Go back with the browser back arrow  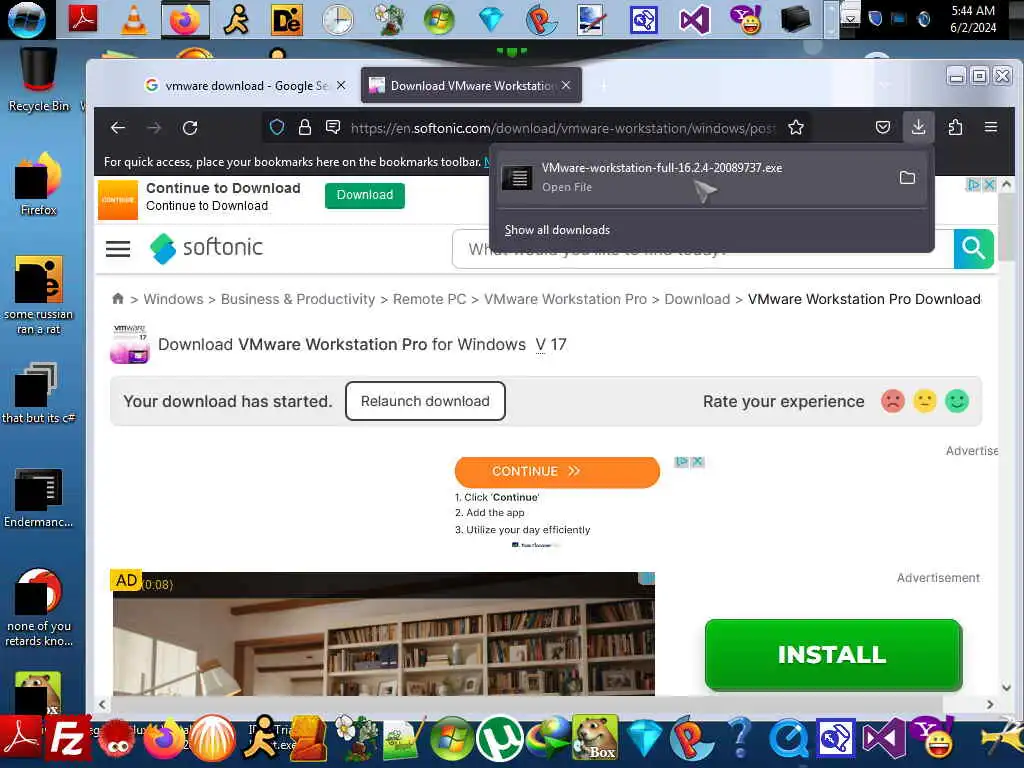[118, 128]
